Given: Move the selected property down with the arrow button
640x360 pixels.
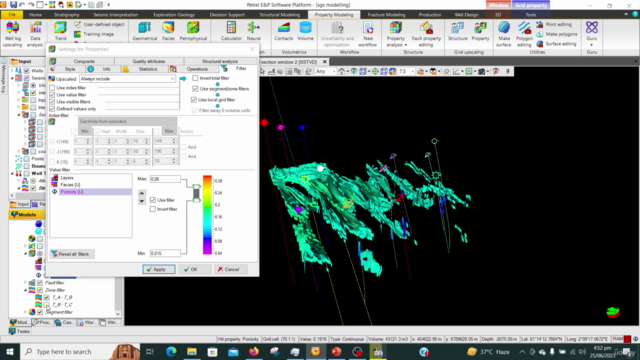Looking at the screenshot, I should pyautogui.click(x=142, y=201).
